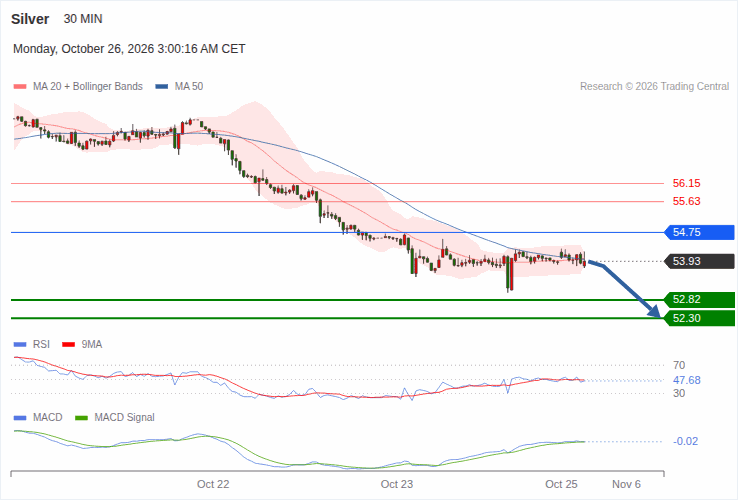
Task: Click the green 52.82 support price tag
Action: point(699,299)
